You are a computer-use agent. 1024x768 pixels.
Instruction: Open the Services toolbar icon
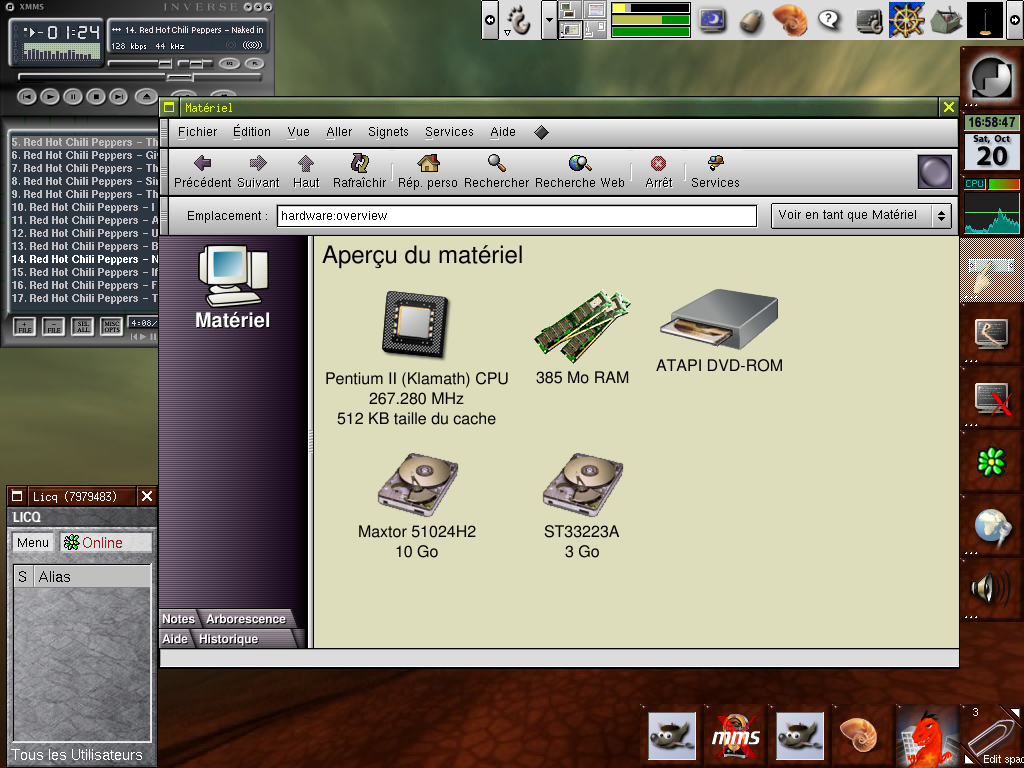[x=715, y=163]
